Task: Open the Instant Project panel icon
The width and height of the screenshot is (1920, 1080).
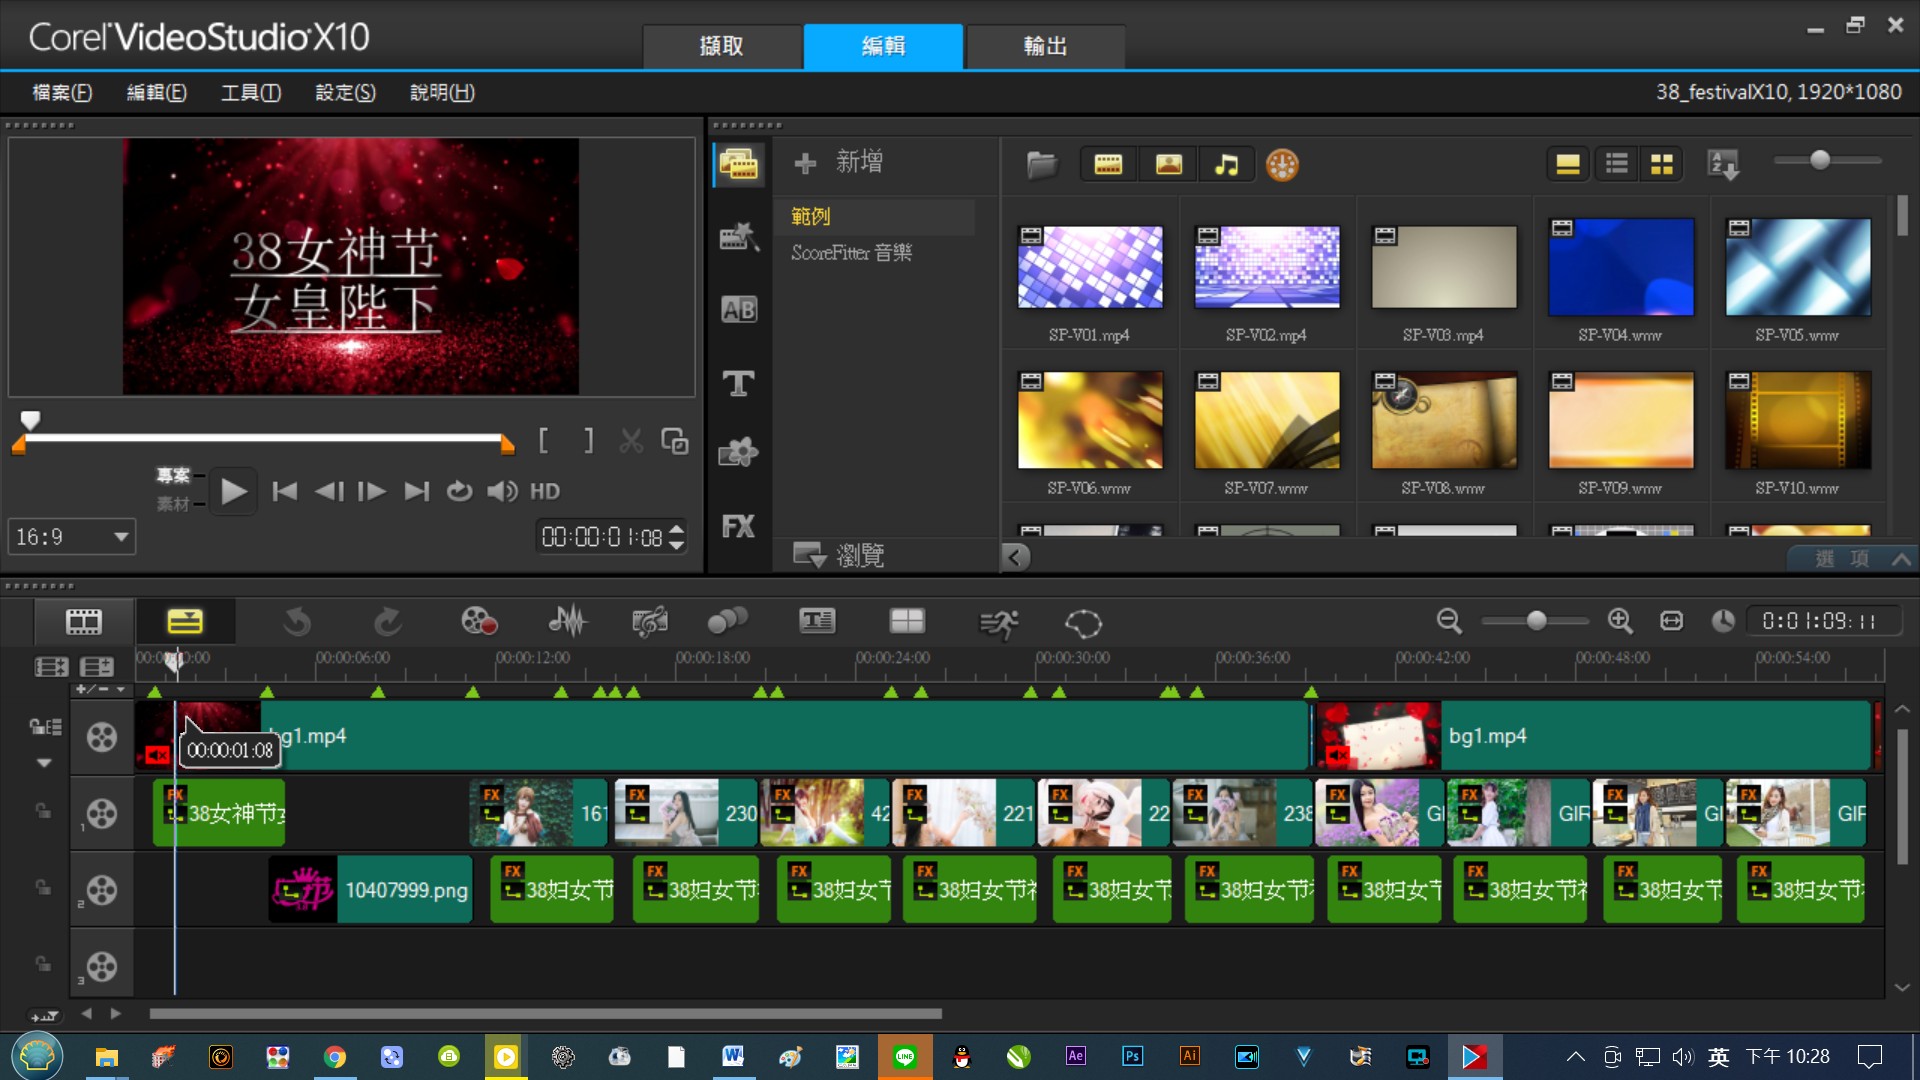Action: click(x=739, y=237)
